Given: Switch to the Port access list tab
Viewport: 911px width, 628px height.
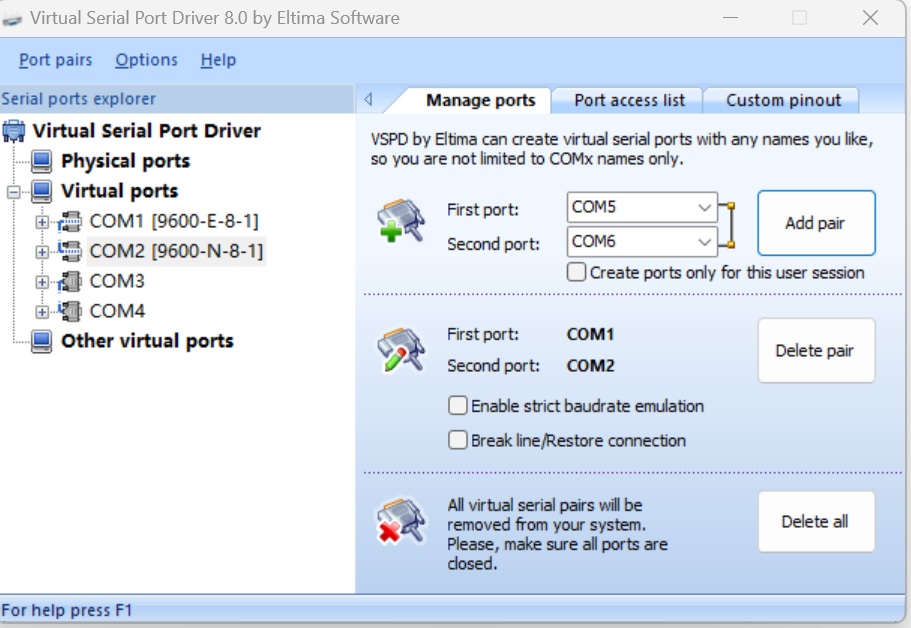Looking at the screenshot, I should 629,101.
